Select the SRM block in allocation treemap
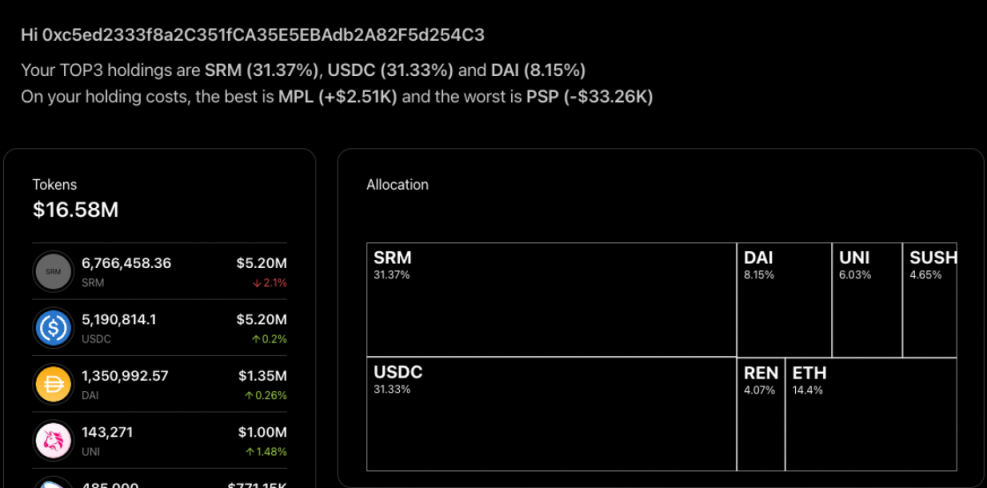The height and width of the screenshot is (488, 987). pos(551,299)
